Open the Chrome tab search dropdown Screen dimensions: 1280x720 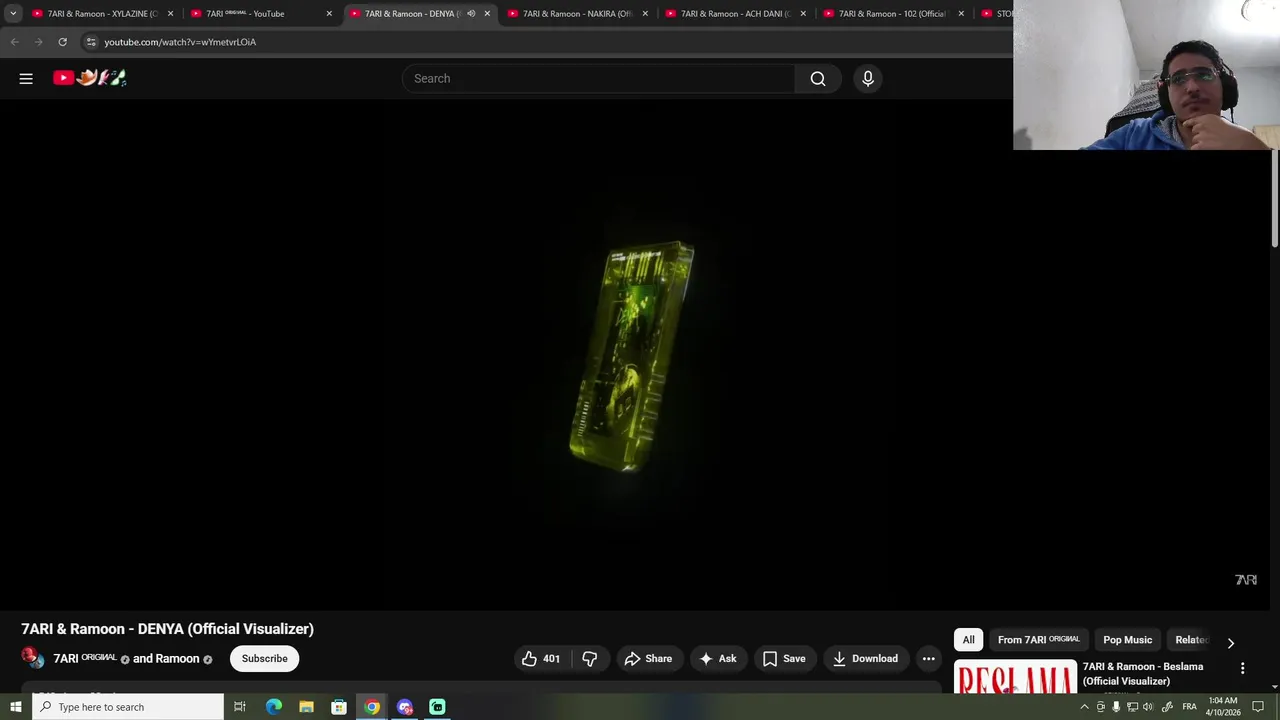(x=13, y=14)
